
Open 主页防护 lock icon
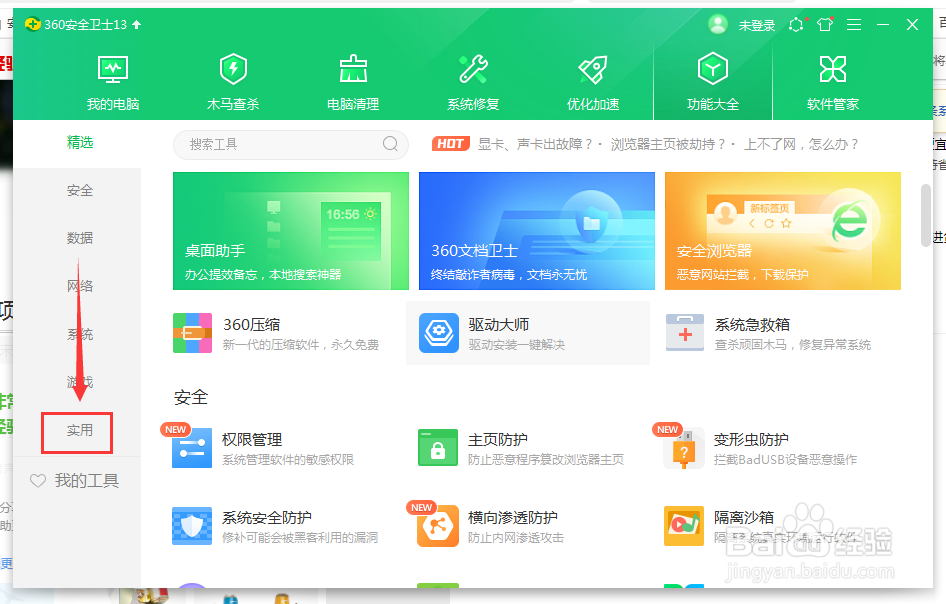tap(438, 448)
